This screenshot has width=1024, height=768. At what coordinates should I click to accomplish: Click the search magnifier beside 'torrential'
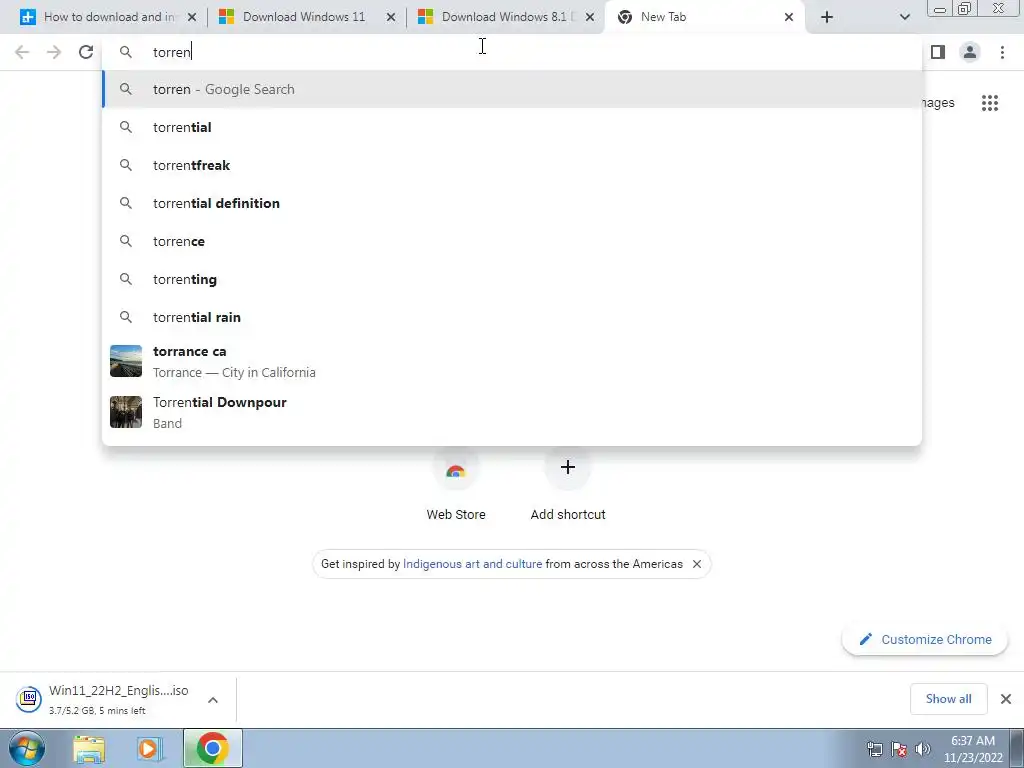[126, 127]
